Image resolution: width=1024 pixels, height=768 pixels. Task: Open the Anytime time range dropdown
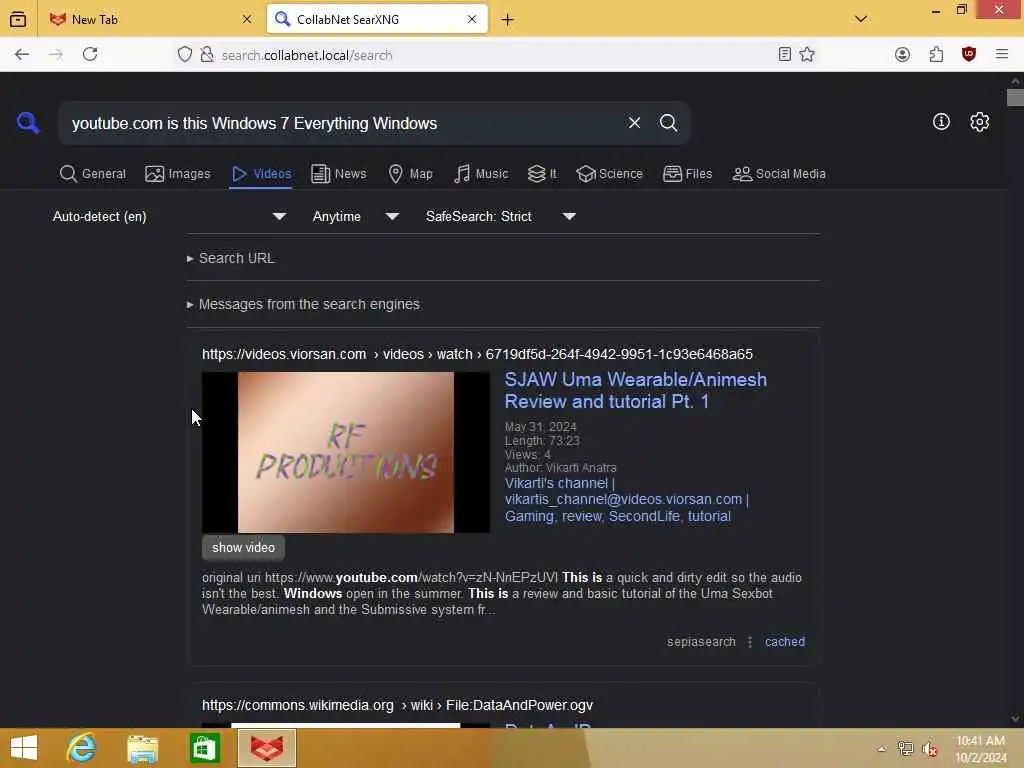(355, 216)
